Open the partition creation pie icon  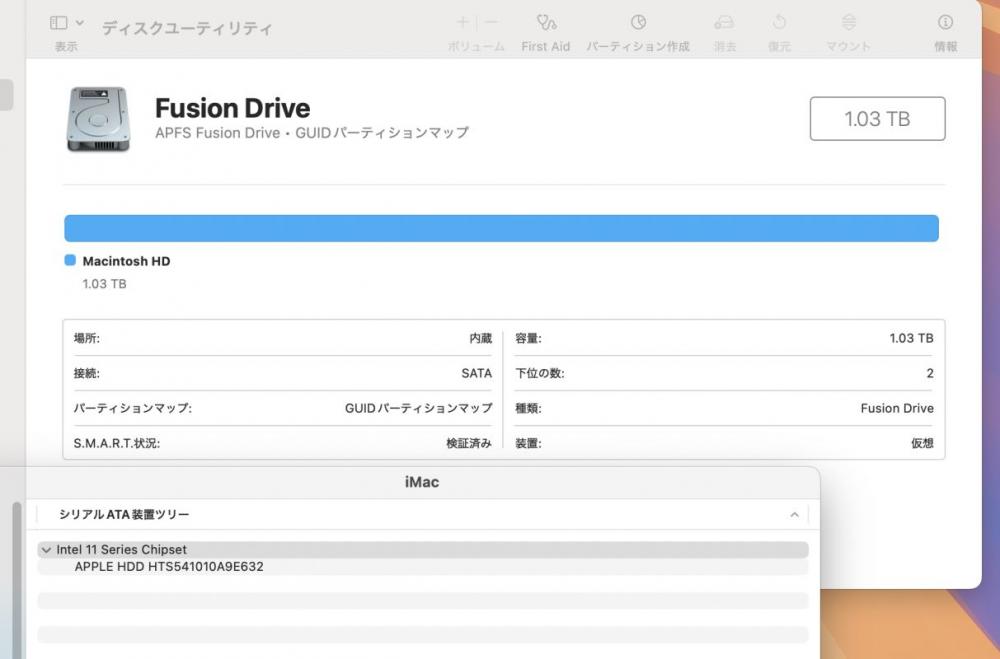(x=638, y=22)
